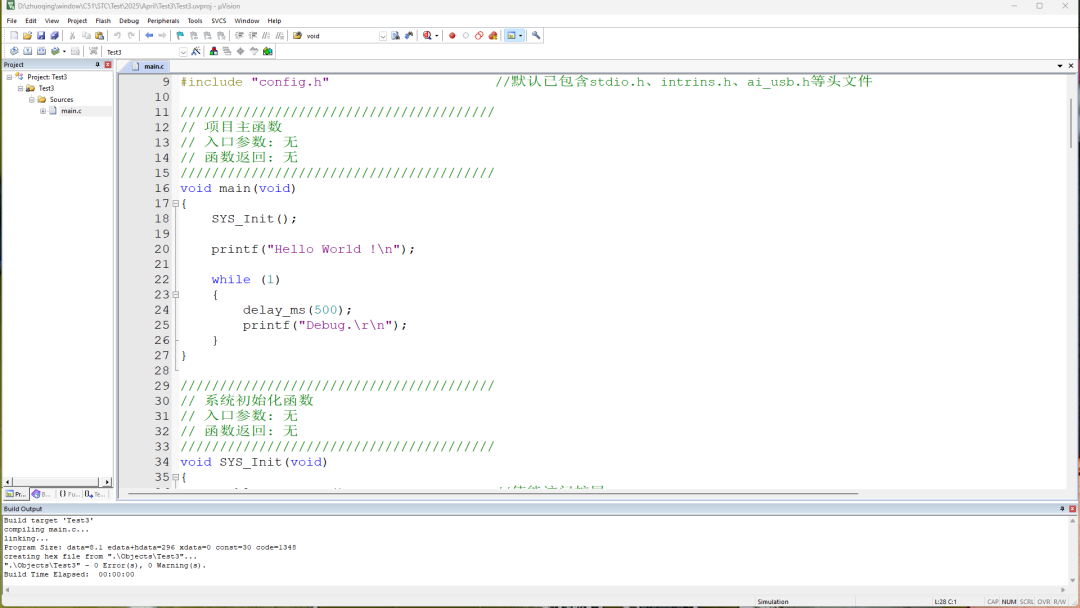
Task: Click the Kill all breakpoints icon
Action: (x=493, y=36)
